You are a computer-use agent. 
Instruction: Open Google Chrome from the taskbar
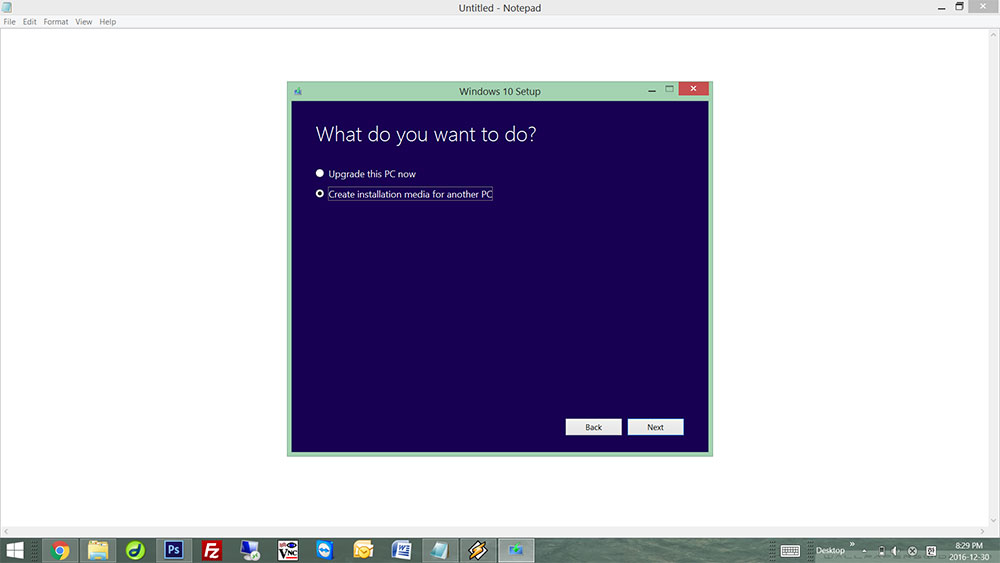point(60,550)
